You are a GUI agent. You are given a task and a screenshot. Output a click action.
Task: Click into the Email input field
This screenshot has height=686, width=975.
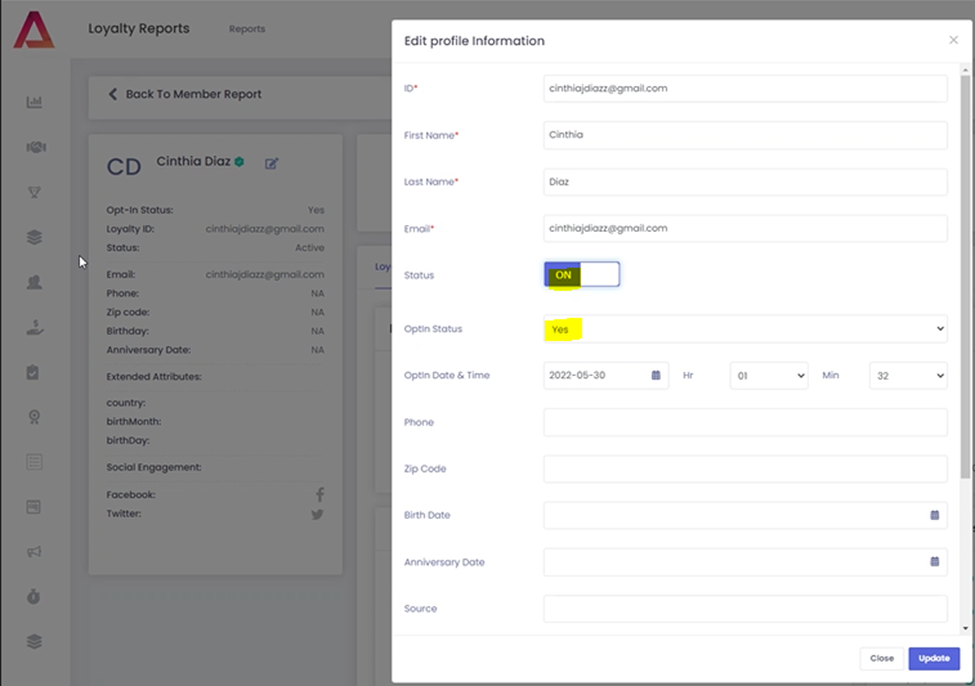(x=745, y=228)
